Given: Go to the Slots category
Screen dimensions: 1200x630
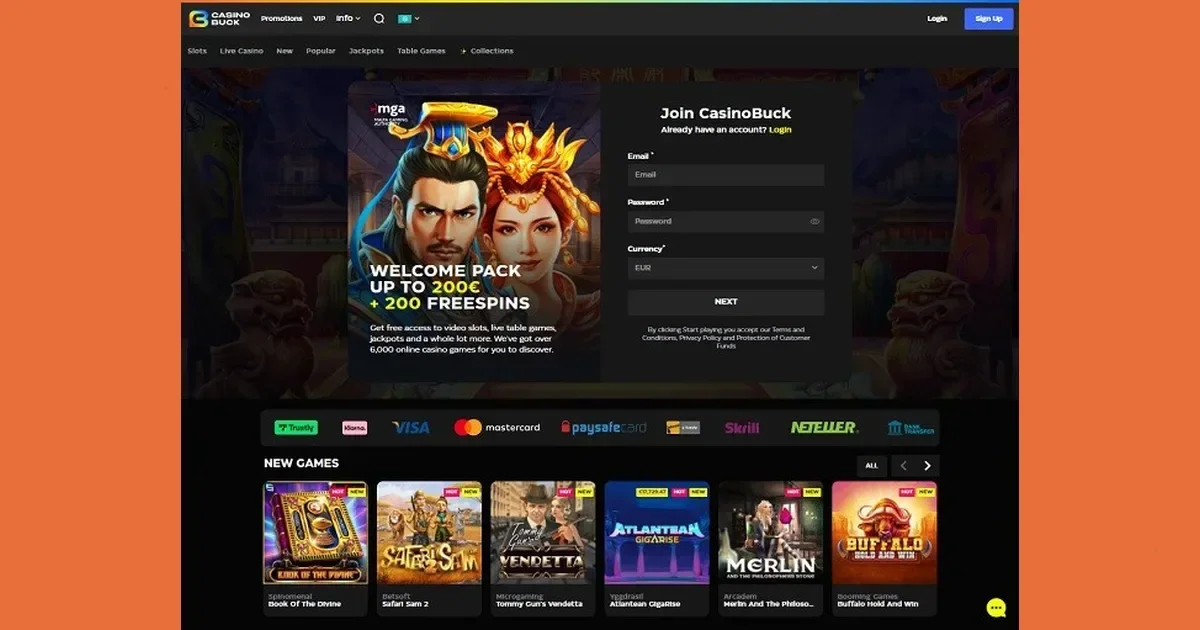Looking at the screenshot, I should click(x=197, y=51).
